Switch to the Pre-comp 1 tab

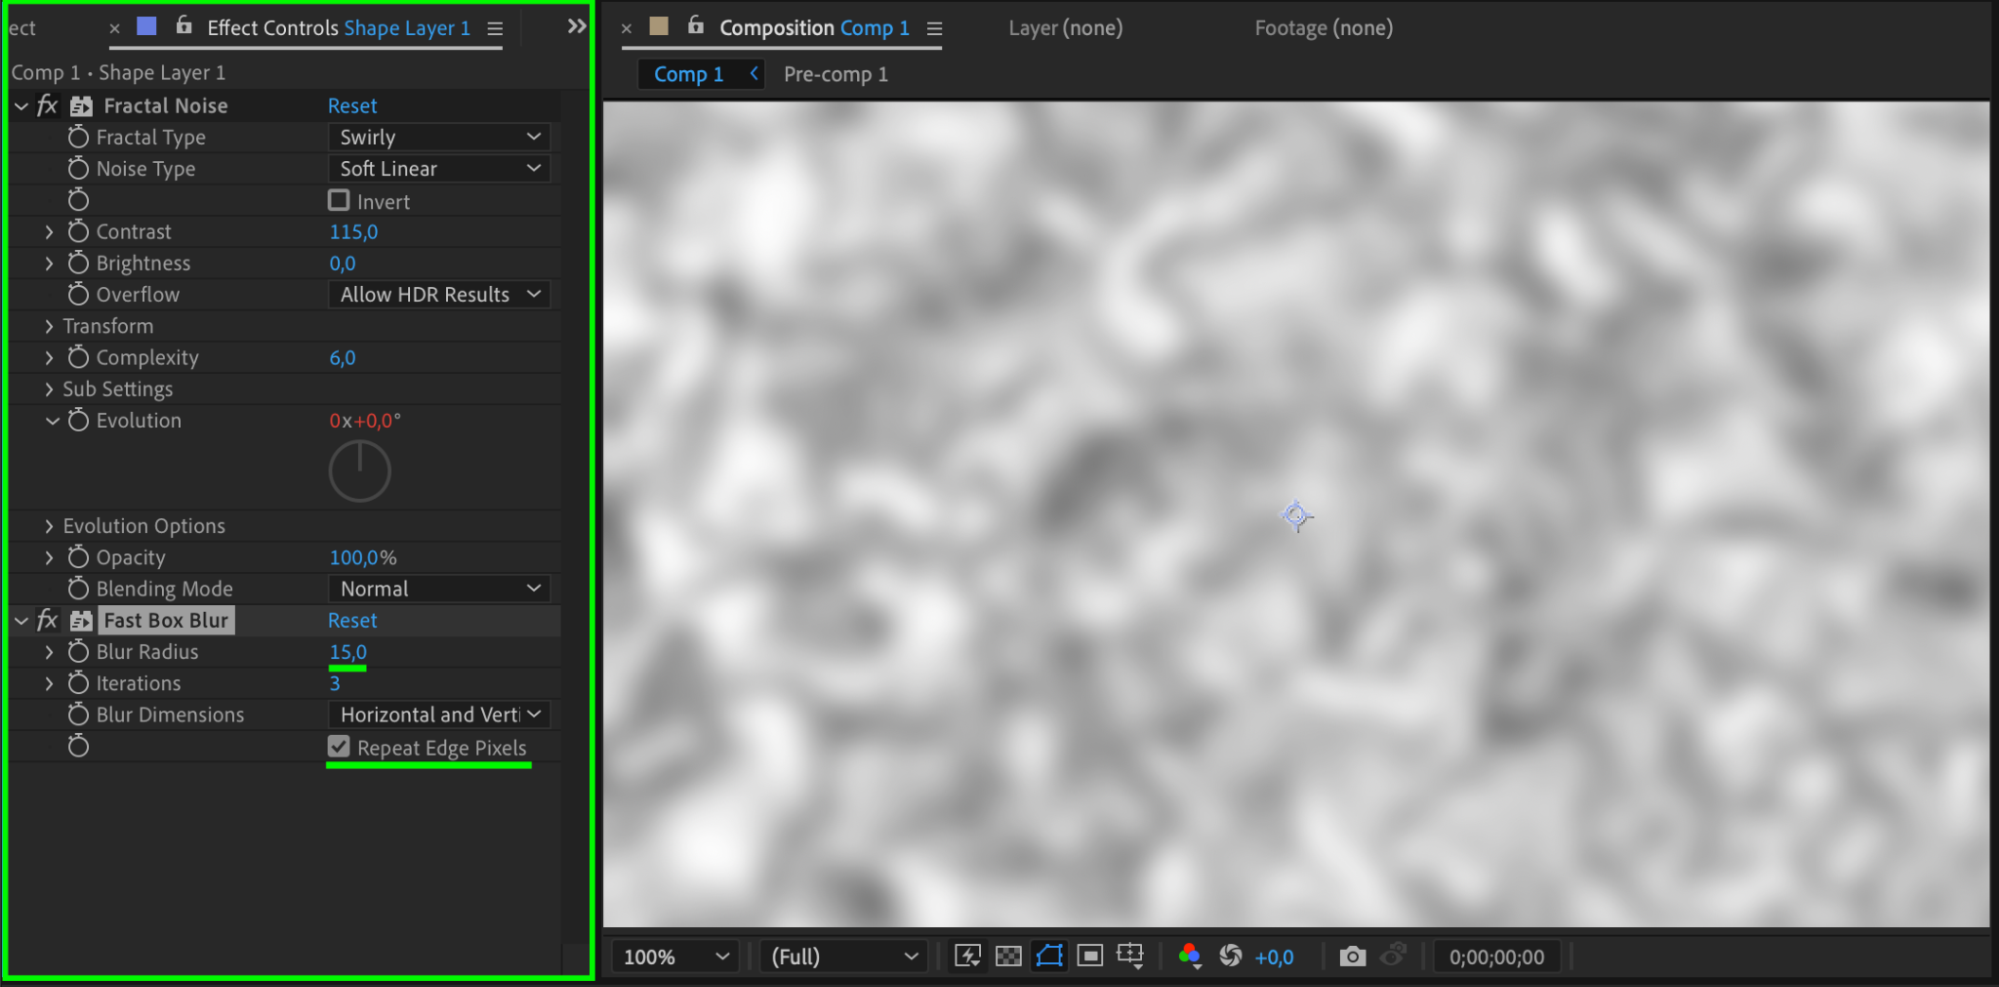click(836, 74)
